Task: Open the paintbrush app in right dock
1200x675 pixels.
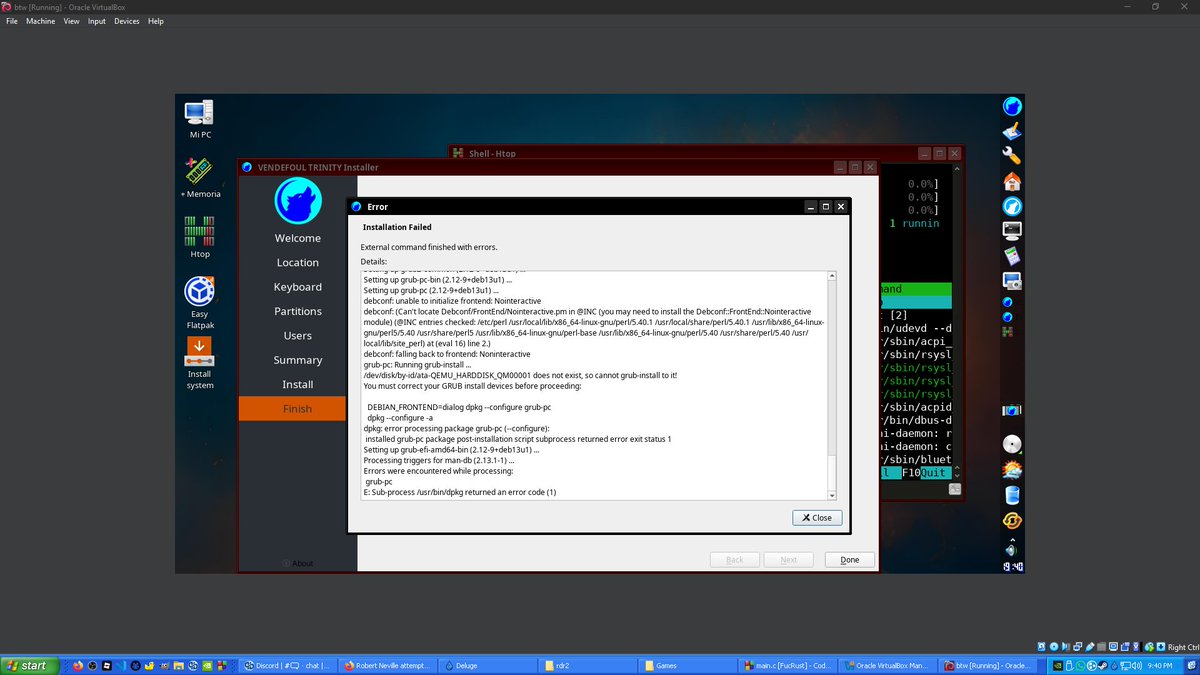Action: coord(1012,131)
